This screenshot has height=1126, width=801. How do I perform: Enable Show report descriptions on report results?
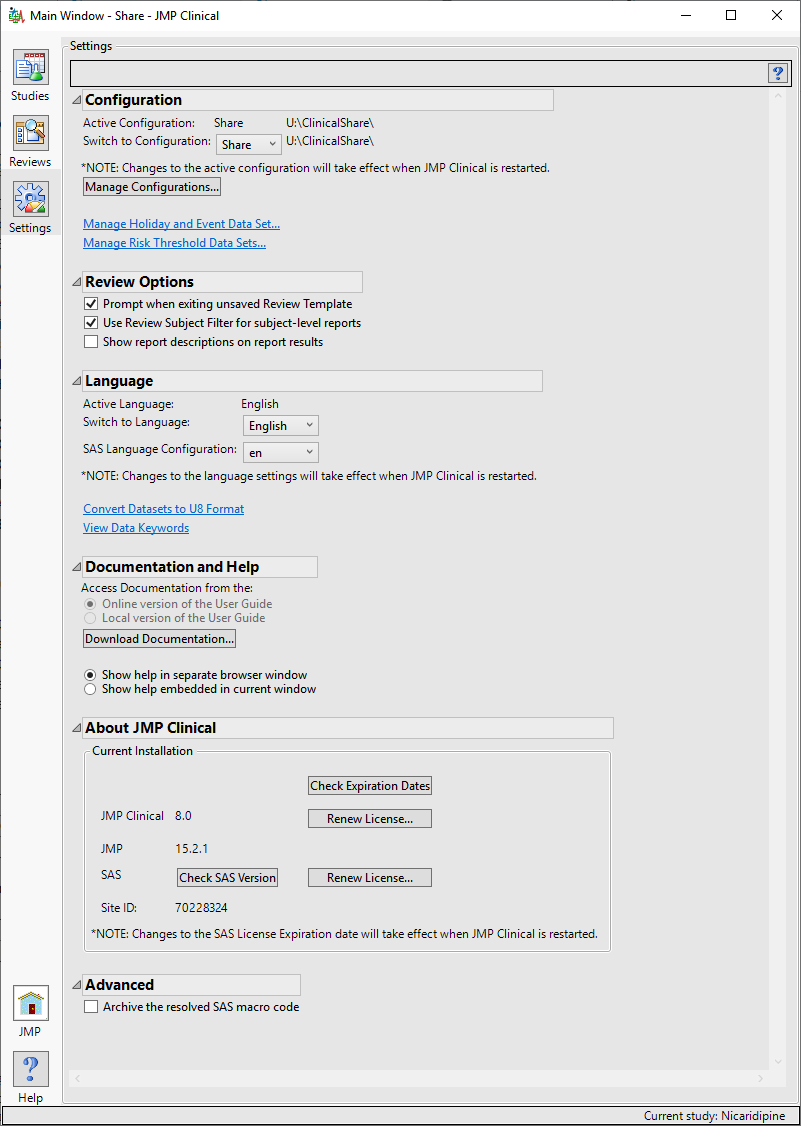point(91,342)
